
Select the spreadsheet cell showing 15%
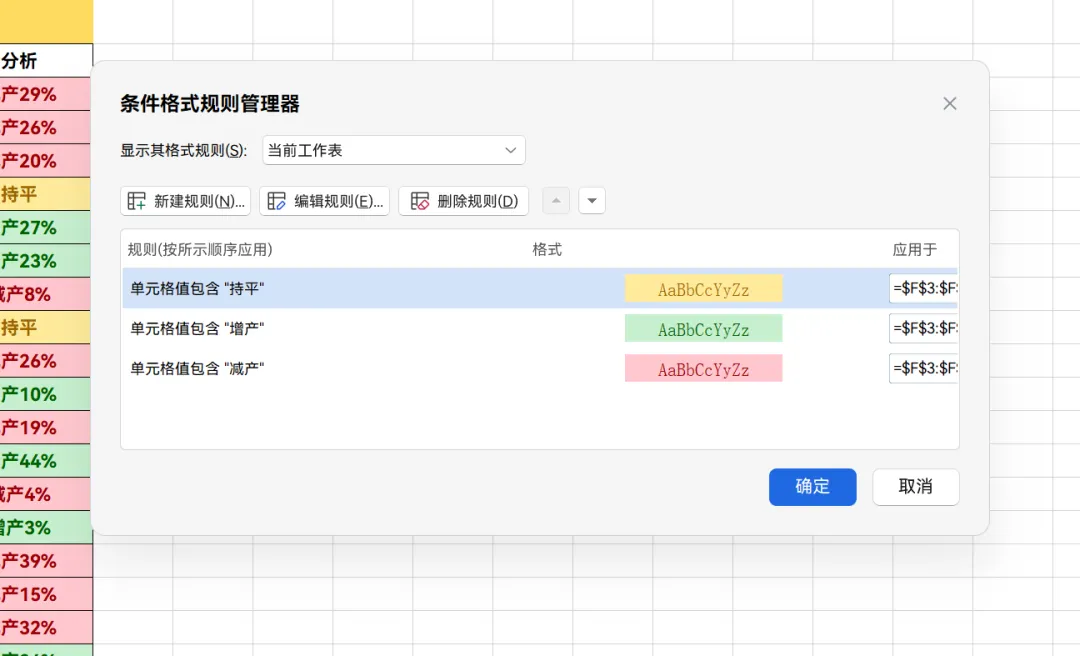pyautogui.click(x=45, y=594)
